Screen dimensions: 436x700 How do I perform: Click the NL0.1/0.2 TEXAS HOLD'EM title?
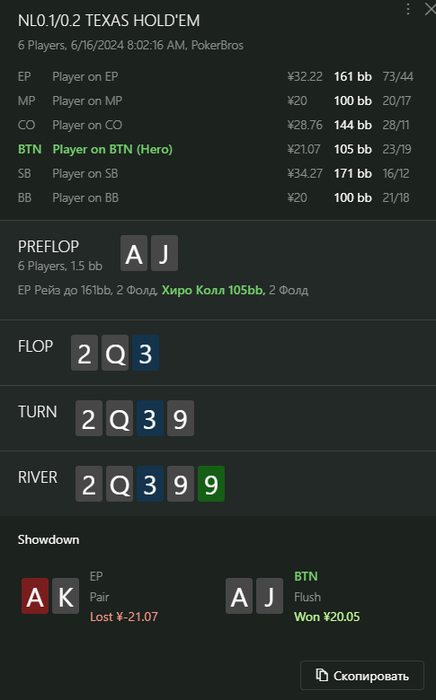pyautogui.click(x=109, y=21)
